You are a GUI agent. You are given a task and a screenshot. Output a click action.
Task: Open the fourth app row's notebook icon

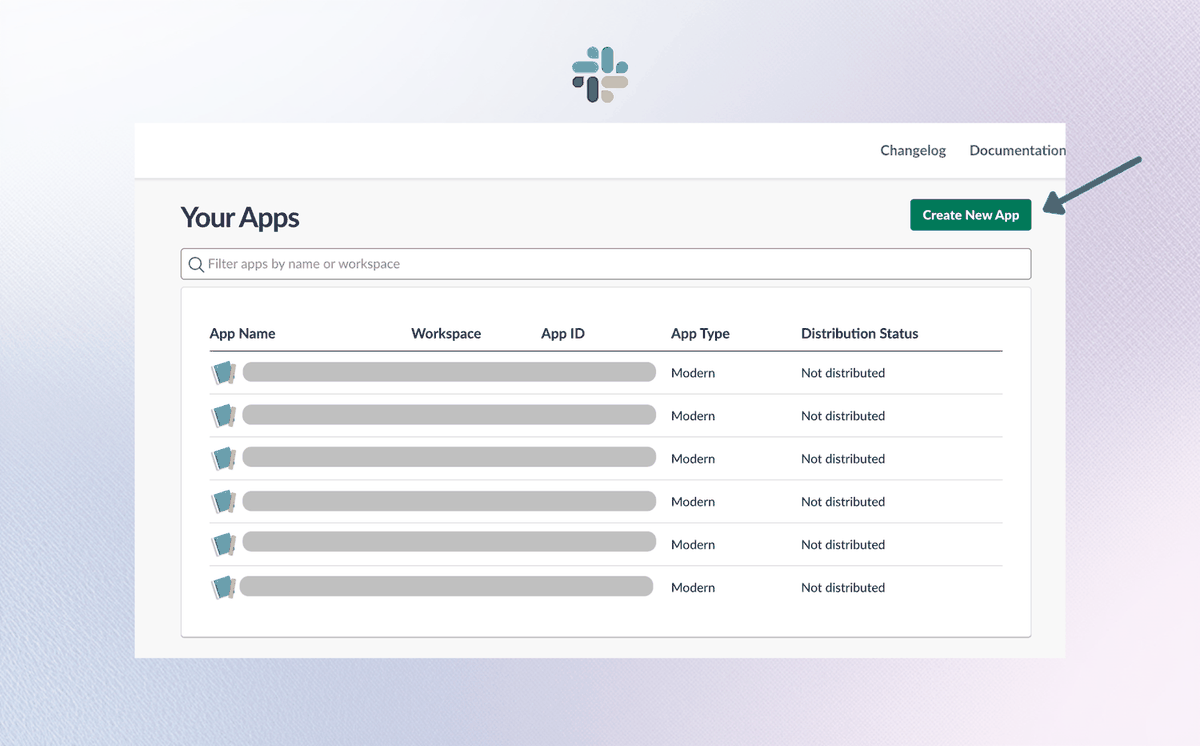[x=223, y=502]
